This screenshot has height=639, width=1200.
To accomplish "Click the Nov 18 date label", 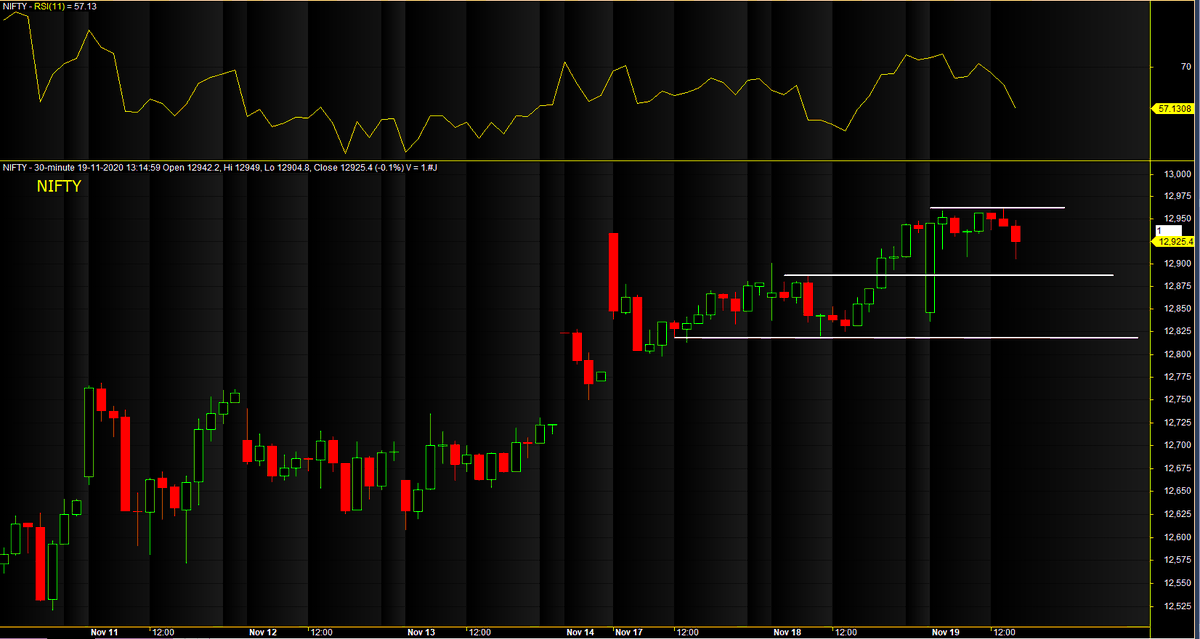I will [788, 633].
